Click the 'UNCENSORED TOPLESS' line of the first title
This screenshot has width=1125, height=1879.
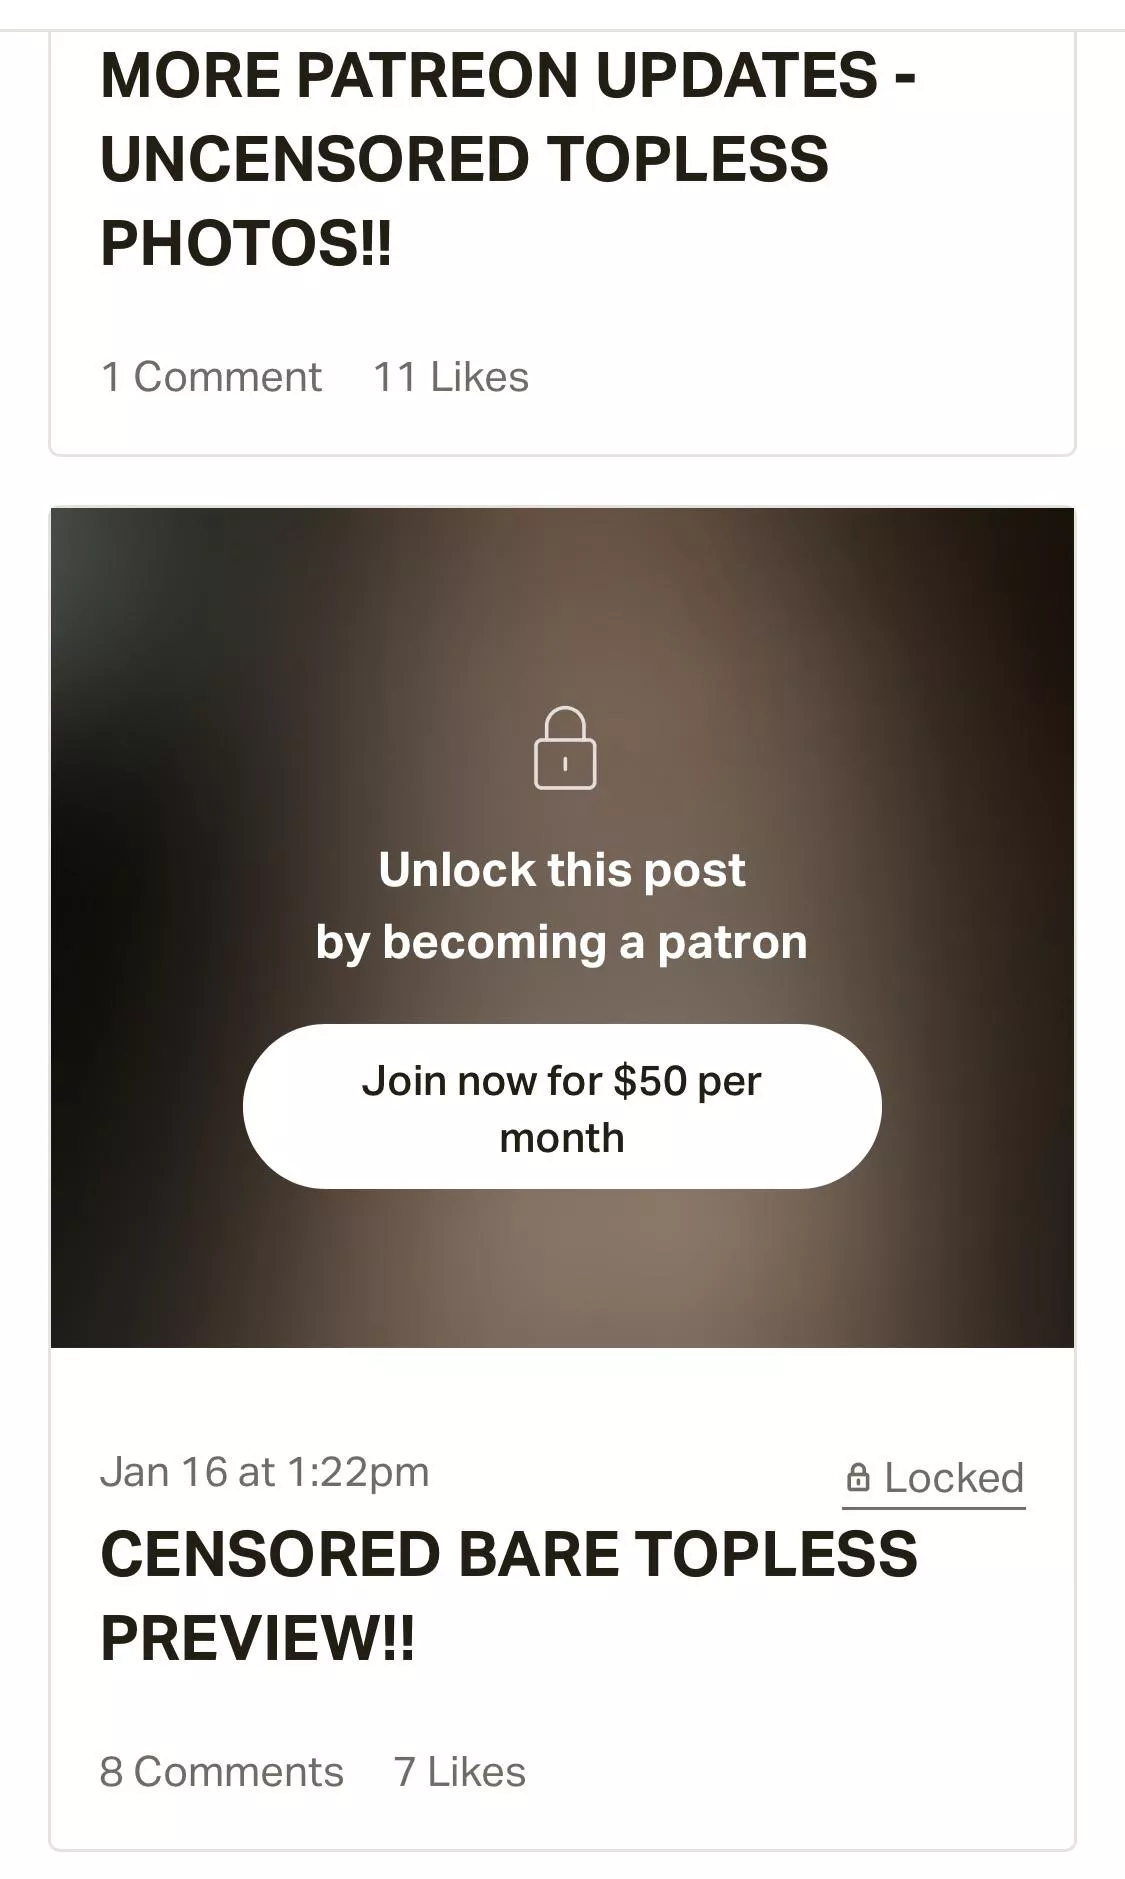pyautogui.click(x=464, y=160)
